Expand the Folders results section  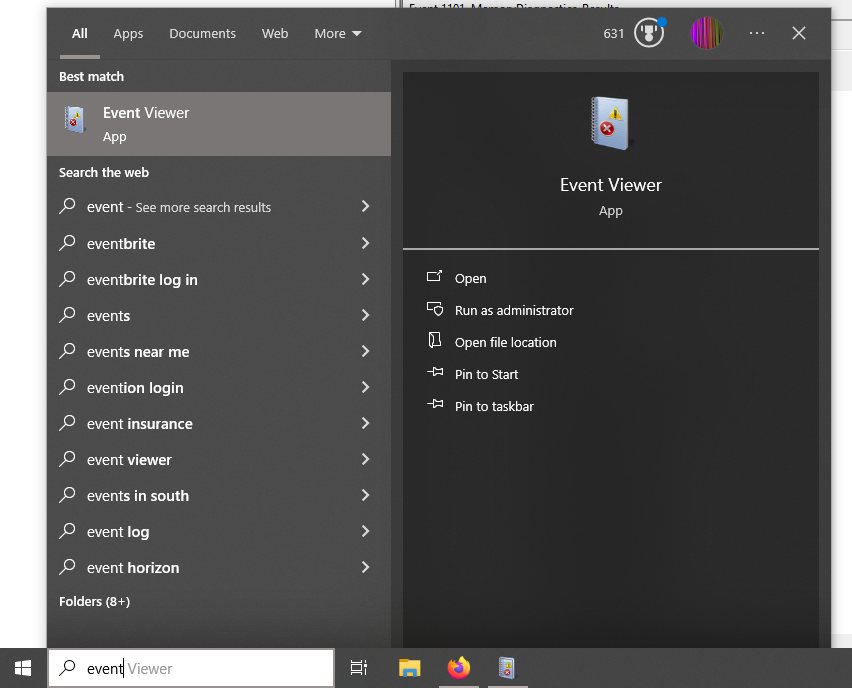(x=94, y=601)
